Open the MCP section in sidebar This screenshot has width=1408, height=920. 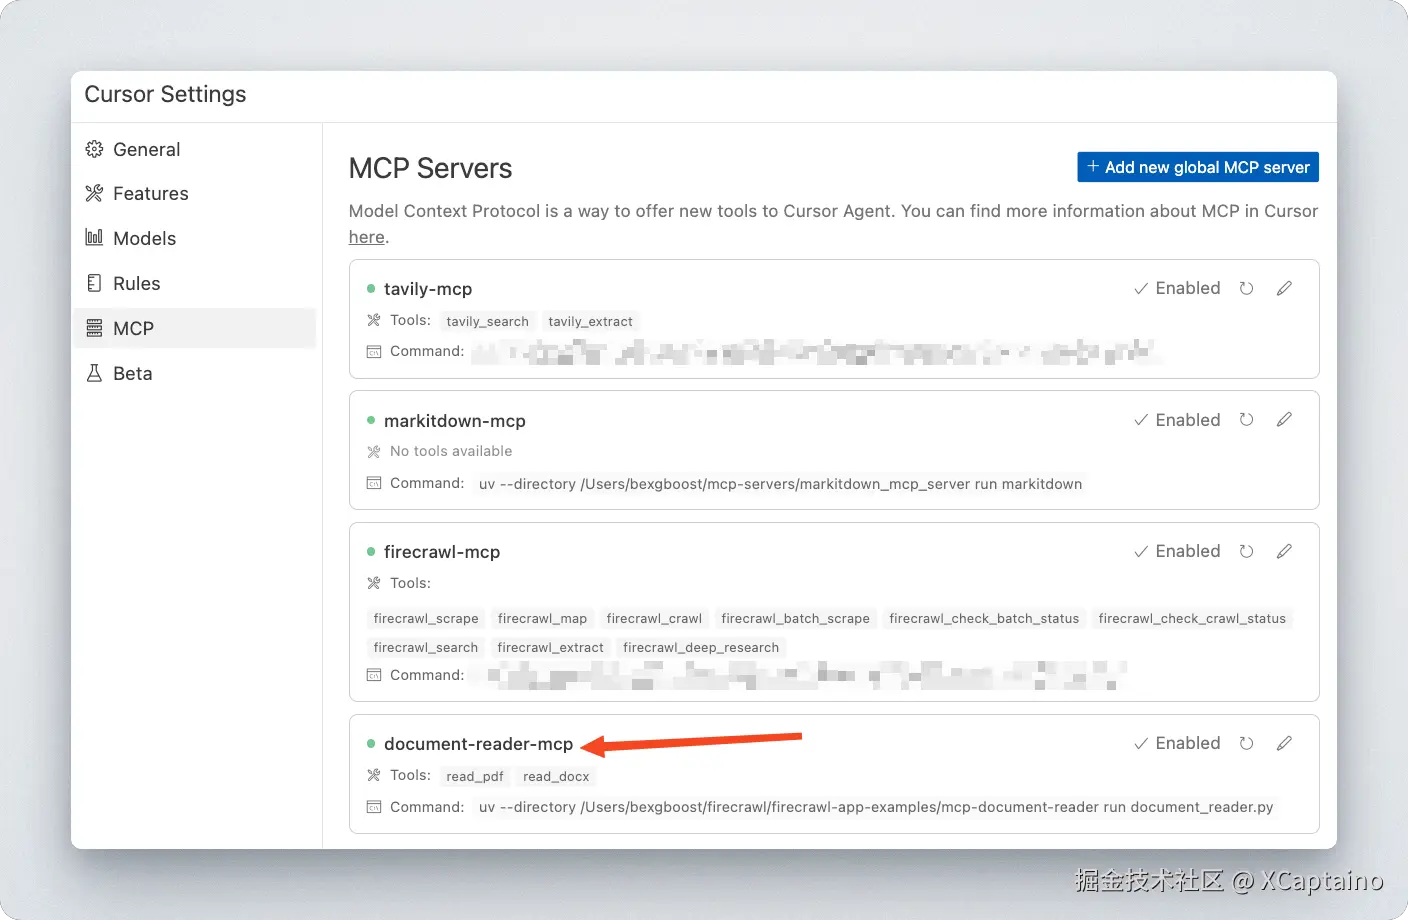(x=135, y=328)
